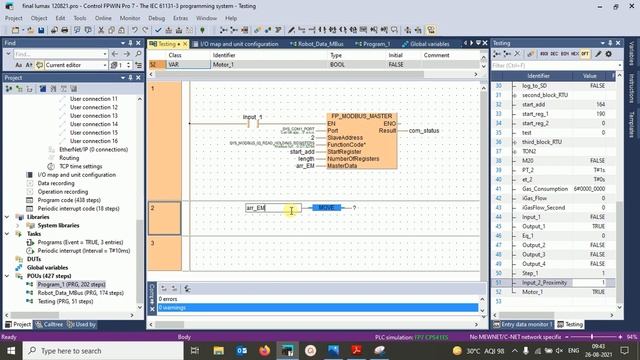Open the Debug menu
This screenshot has width=640, height=360.
coord(156,18)
